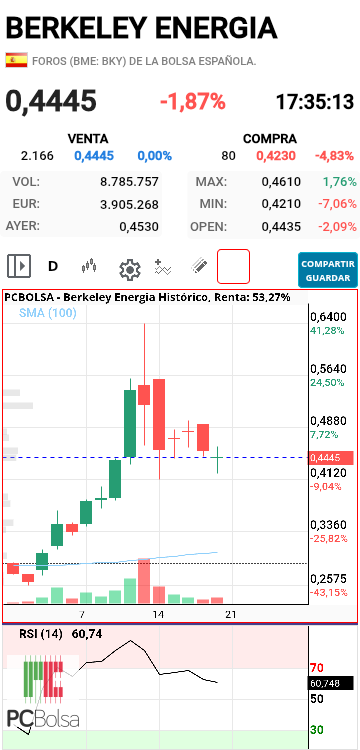
Task: Click the 41,28% axis percentage
Action: (327, 331)
